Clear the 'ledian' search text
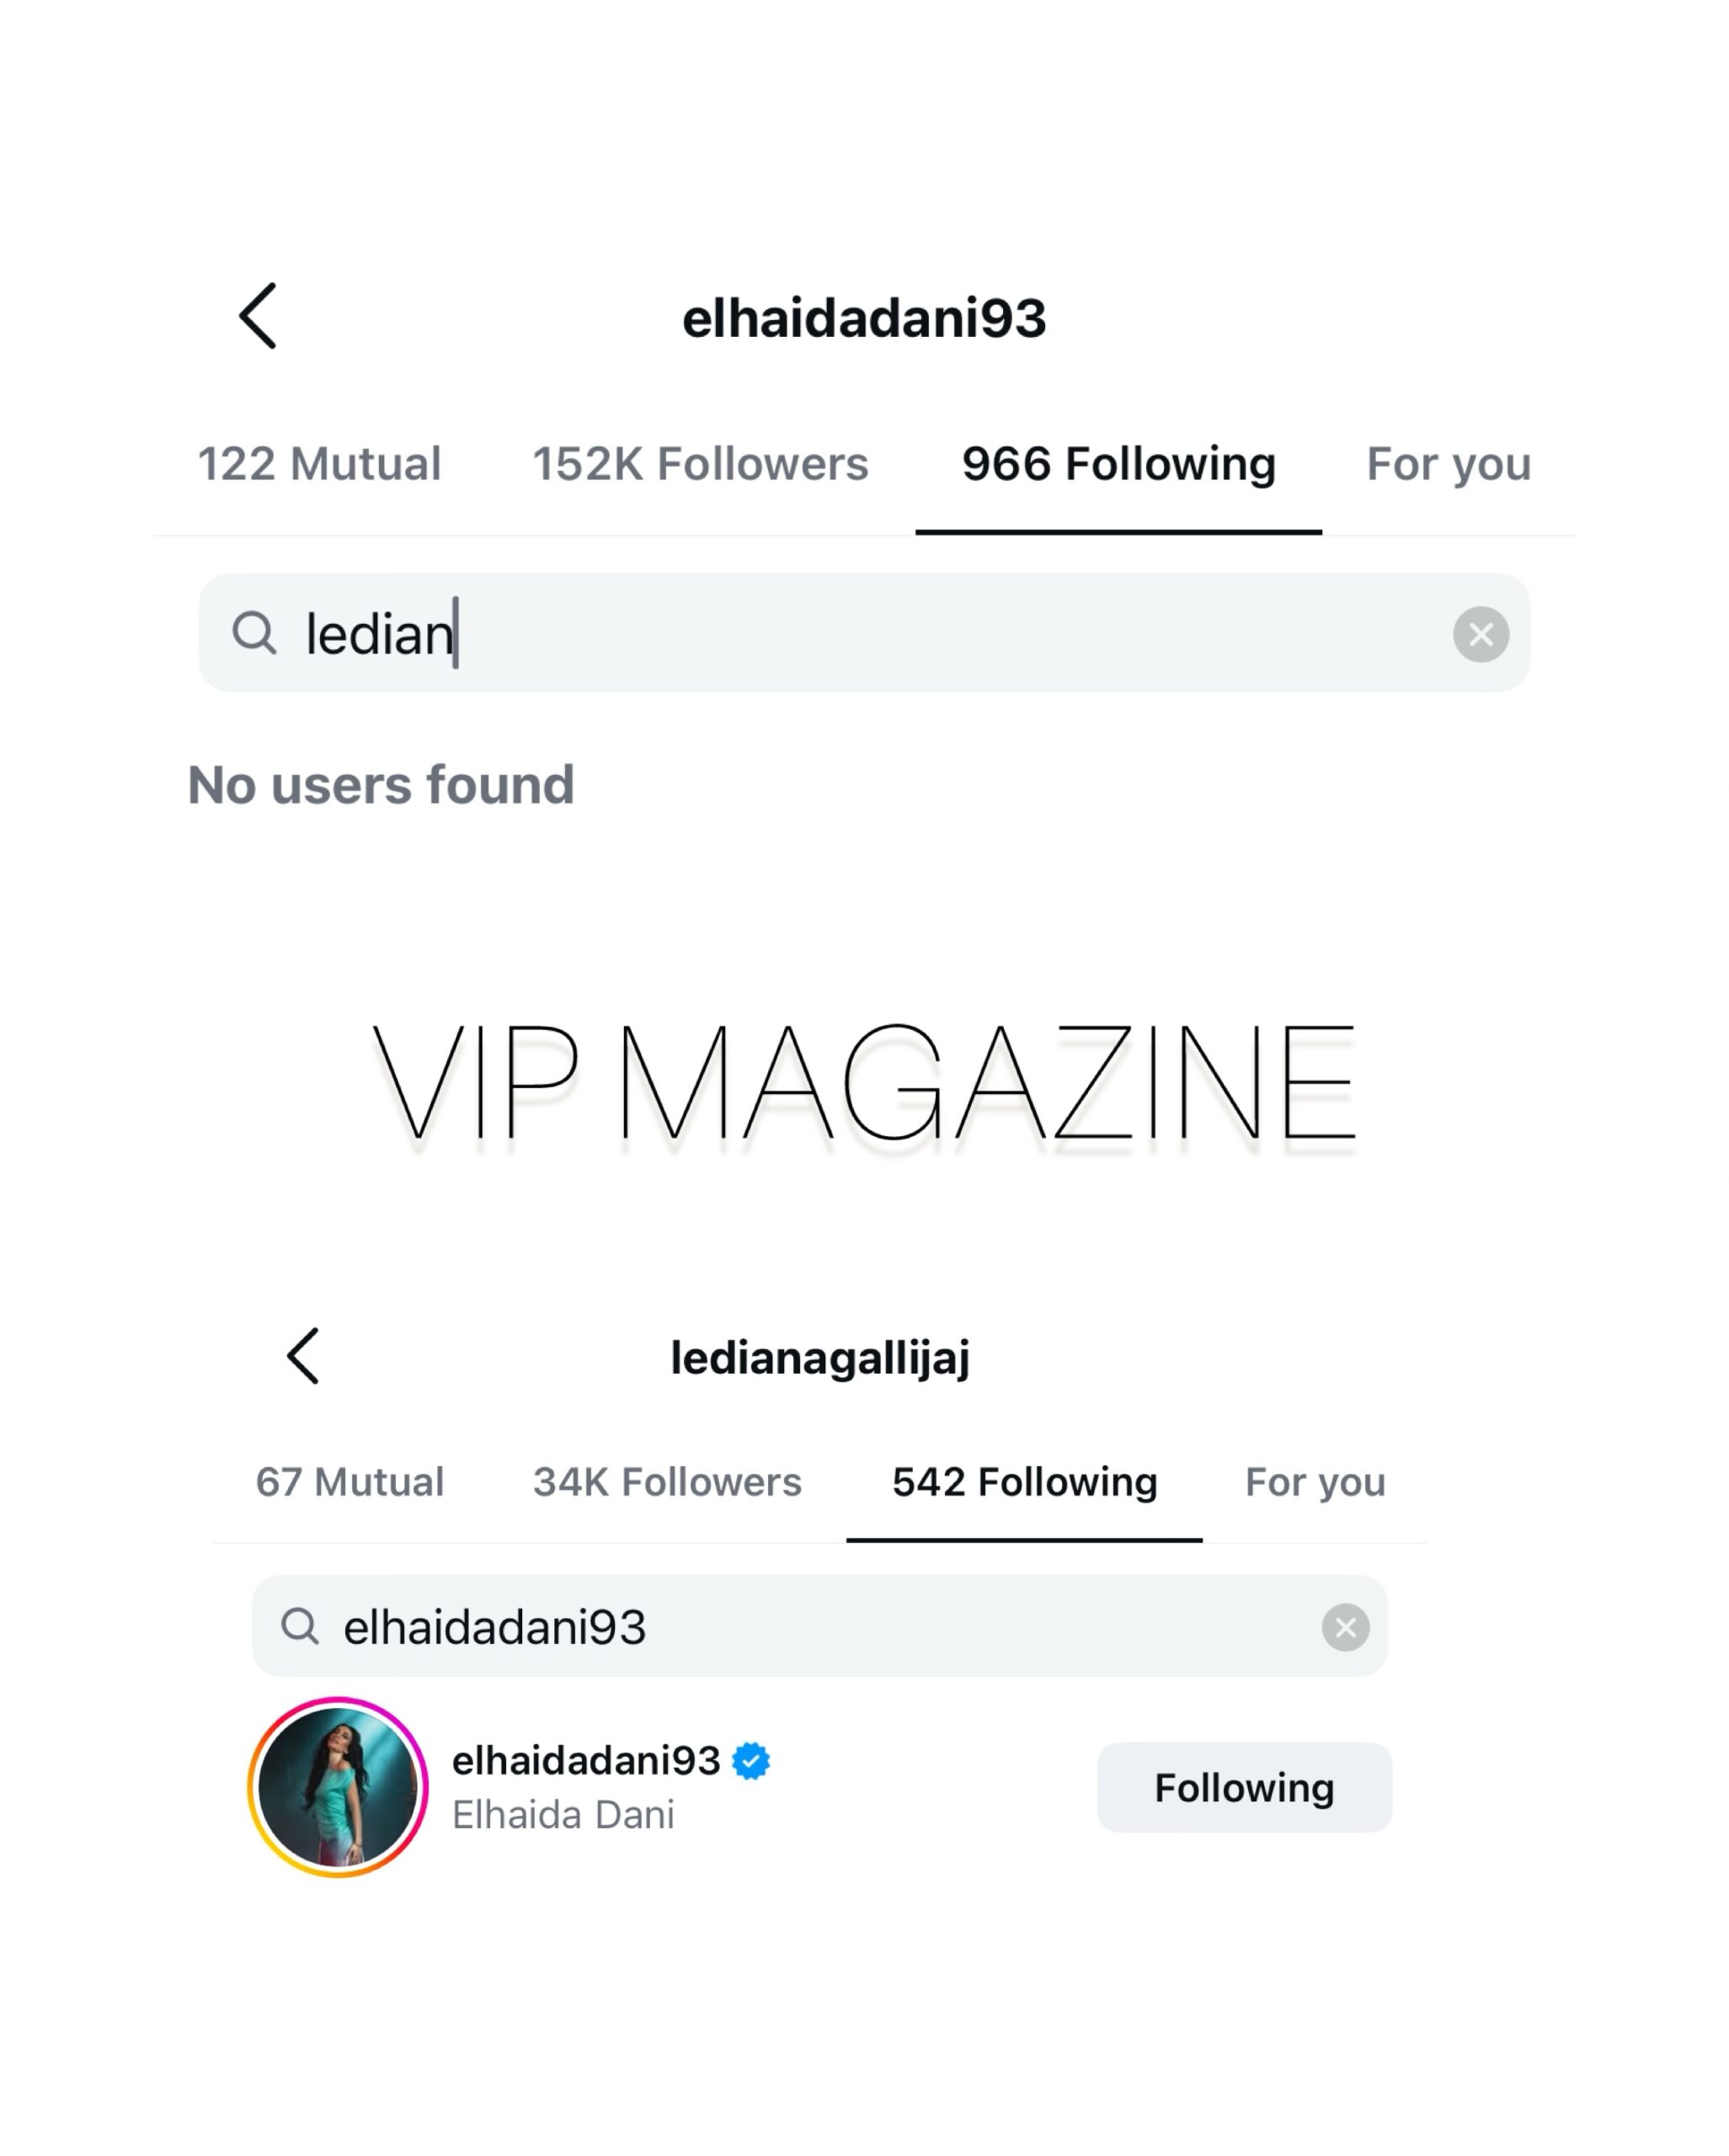This screenshot has height=2156, width=1729. coord(1480,634)
